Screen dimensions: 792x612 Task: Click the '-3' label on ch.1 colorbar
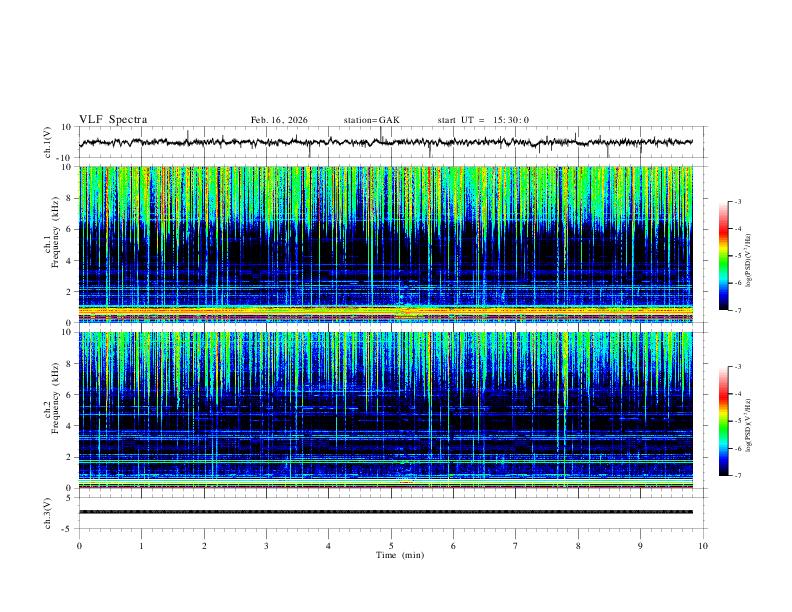coord(737,201)
